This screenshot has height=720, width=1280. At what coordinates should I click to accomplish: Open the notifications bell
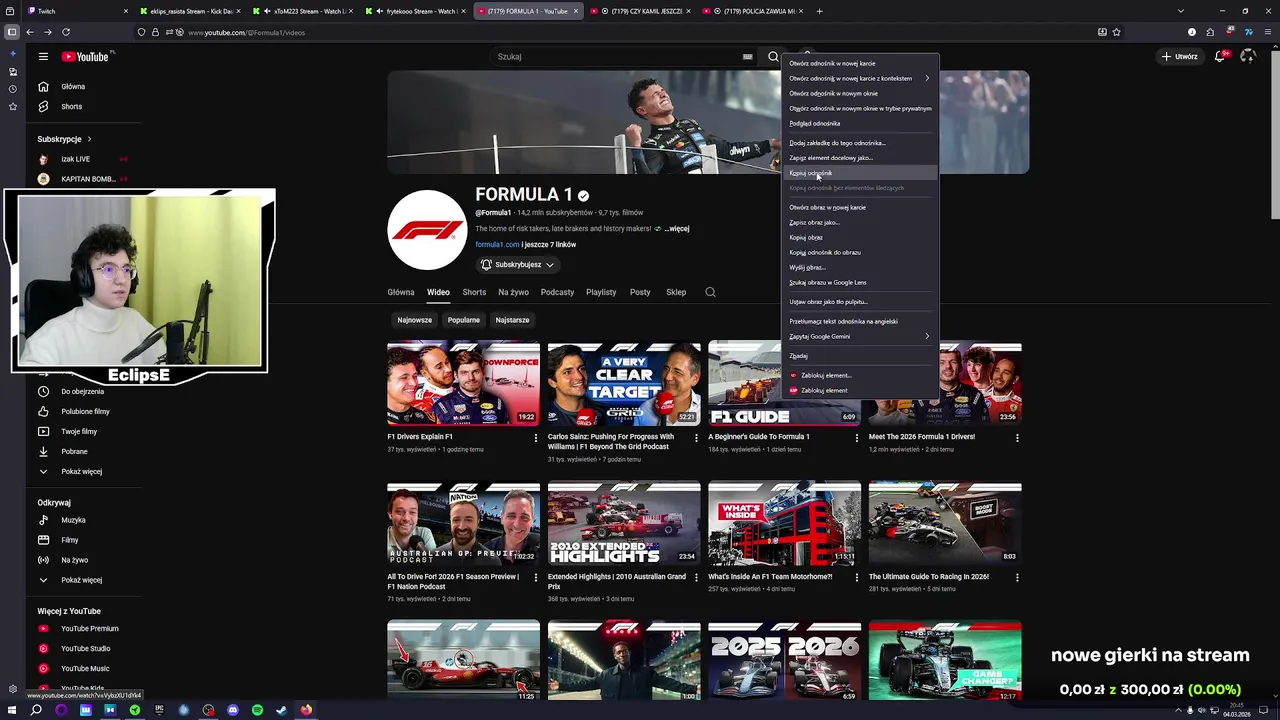coord(1220,57)
